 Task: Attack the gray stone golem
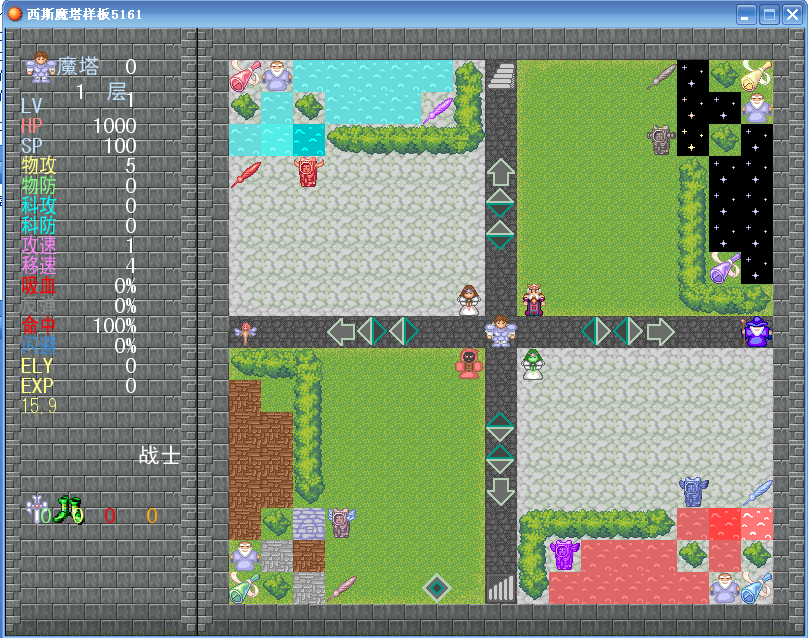pos(661,140)
